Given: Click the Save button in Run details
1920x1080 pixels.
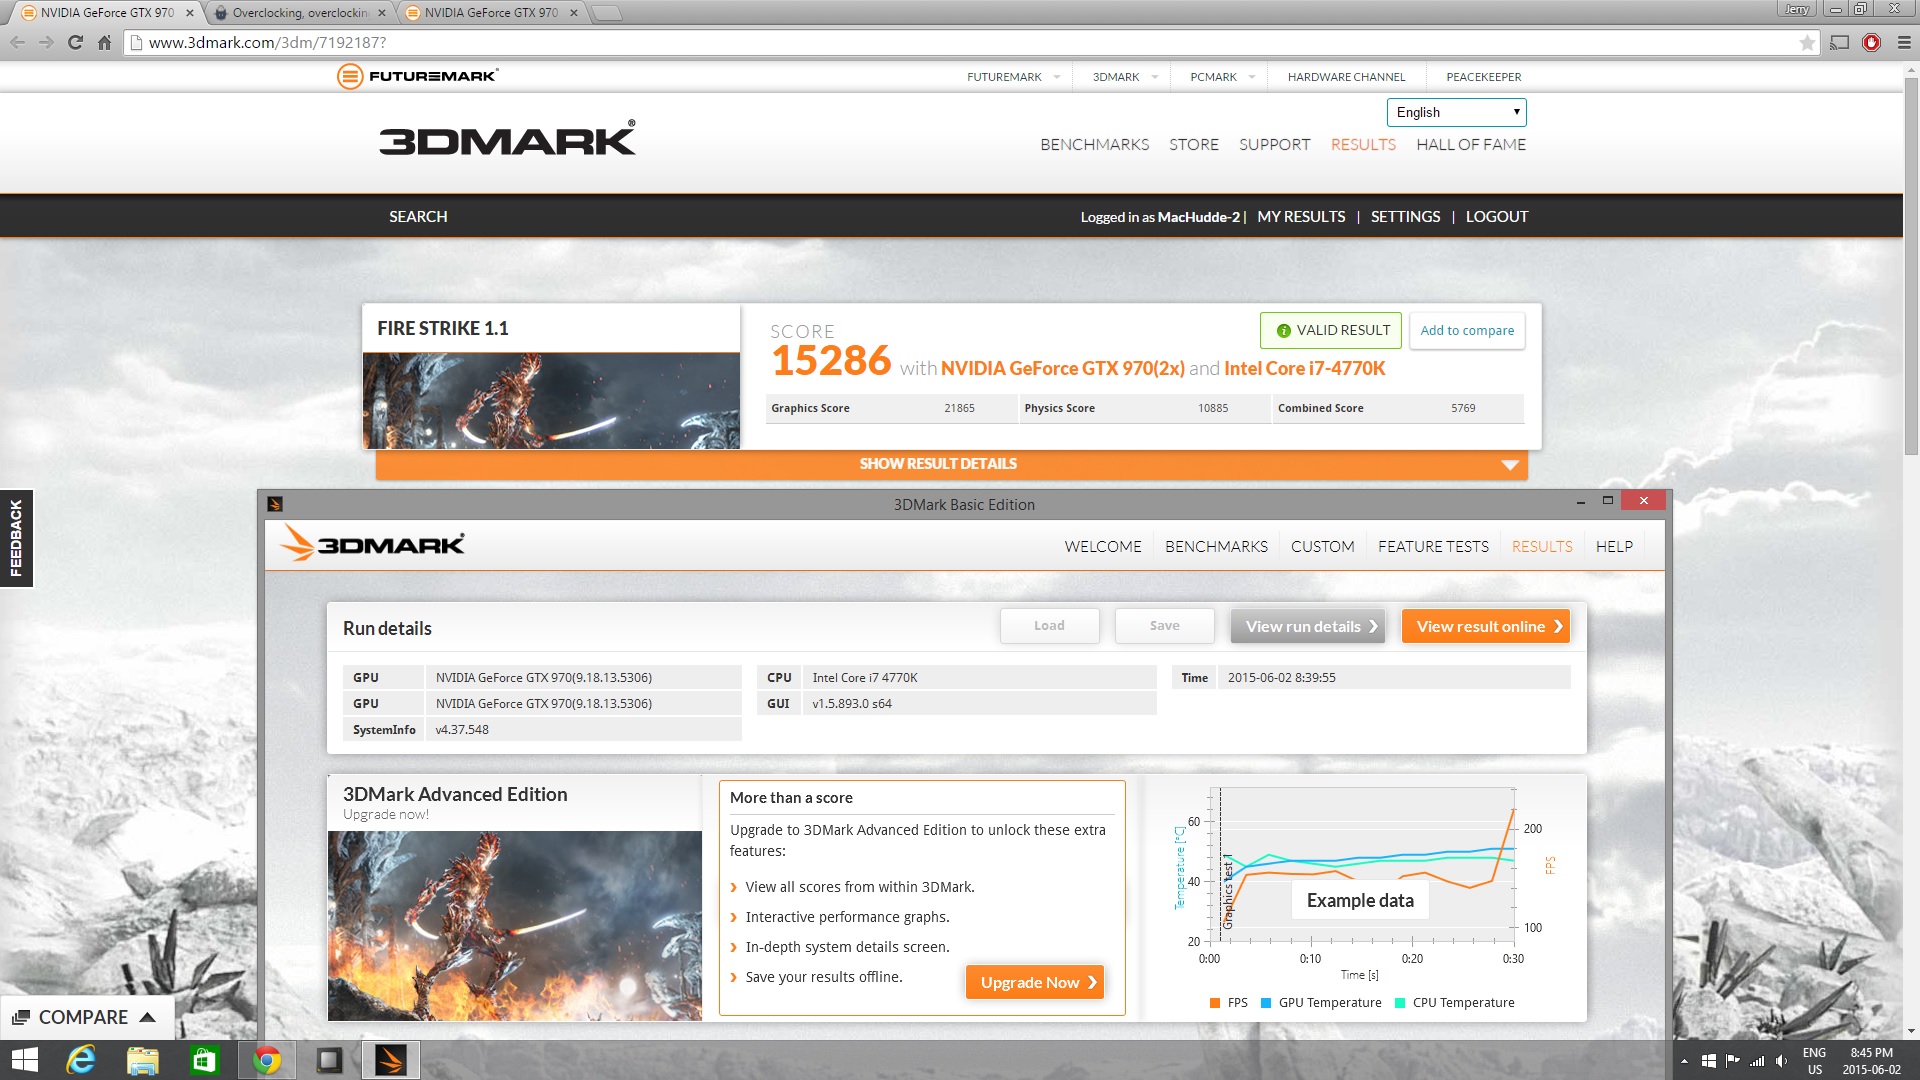Looking at the screenshot, I should click(x=1164, y=626).
